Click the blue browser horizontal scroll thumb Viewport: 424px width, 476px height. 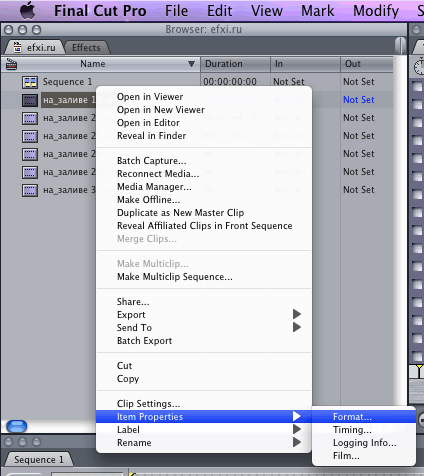pos(17,426)
